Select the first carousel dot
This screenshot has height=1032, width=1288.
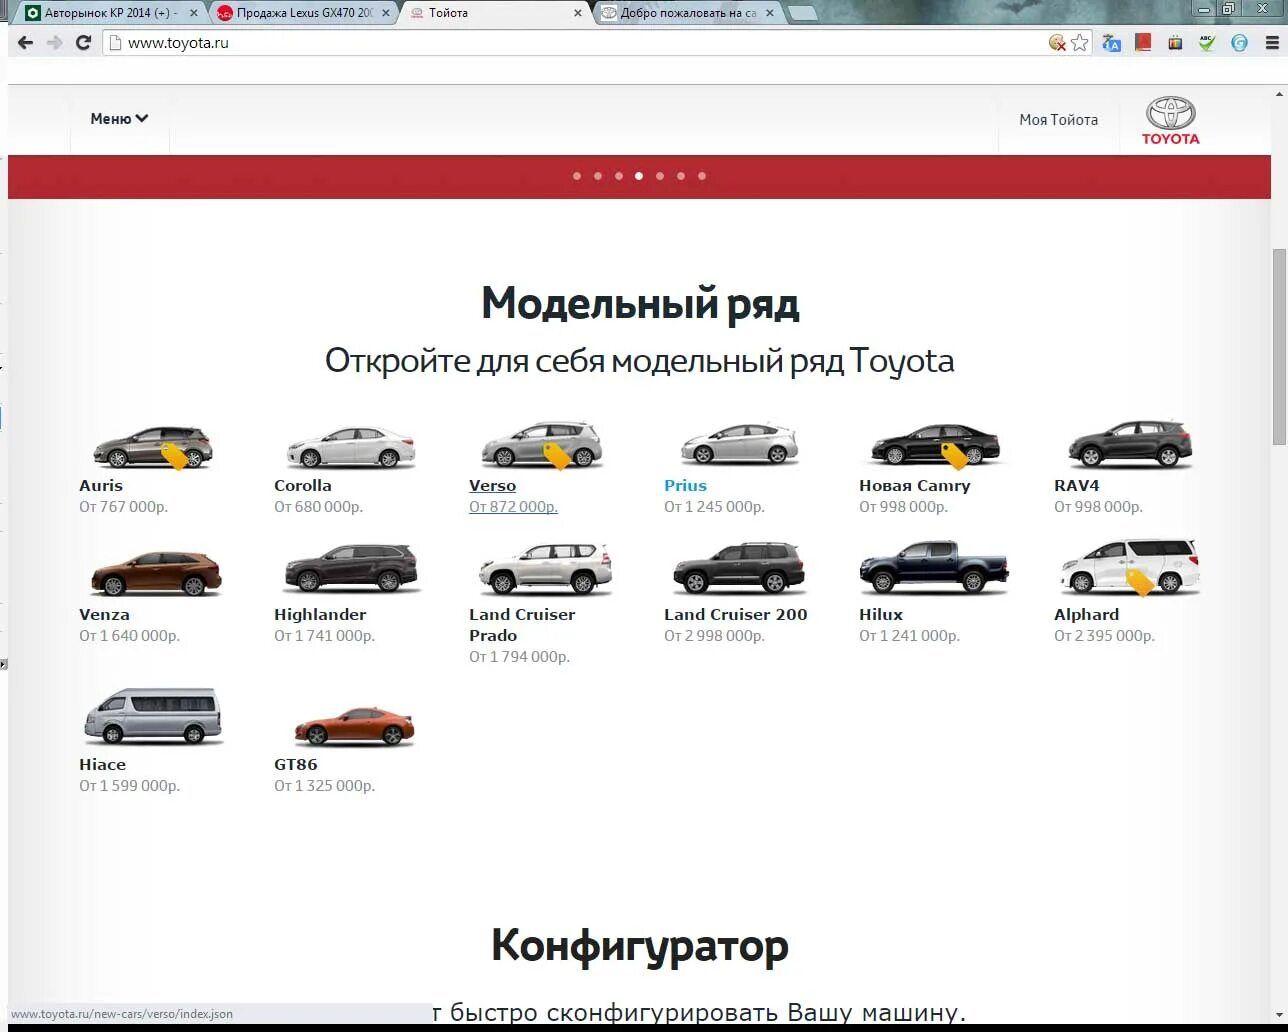click(x=577, y=176)
